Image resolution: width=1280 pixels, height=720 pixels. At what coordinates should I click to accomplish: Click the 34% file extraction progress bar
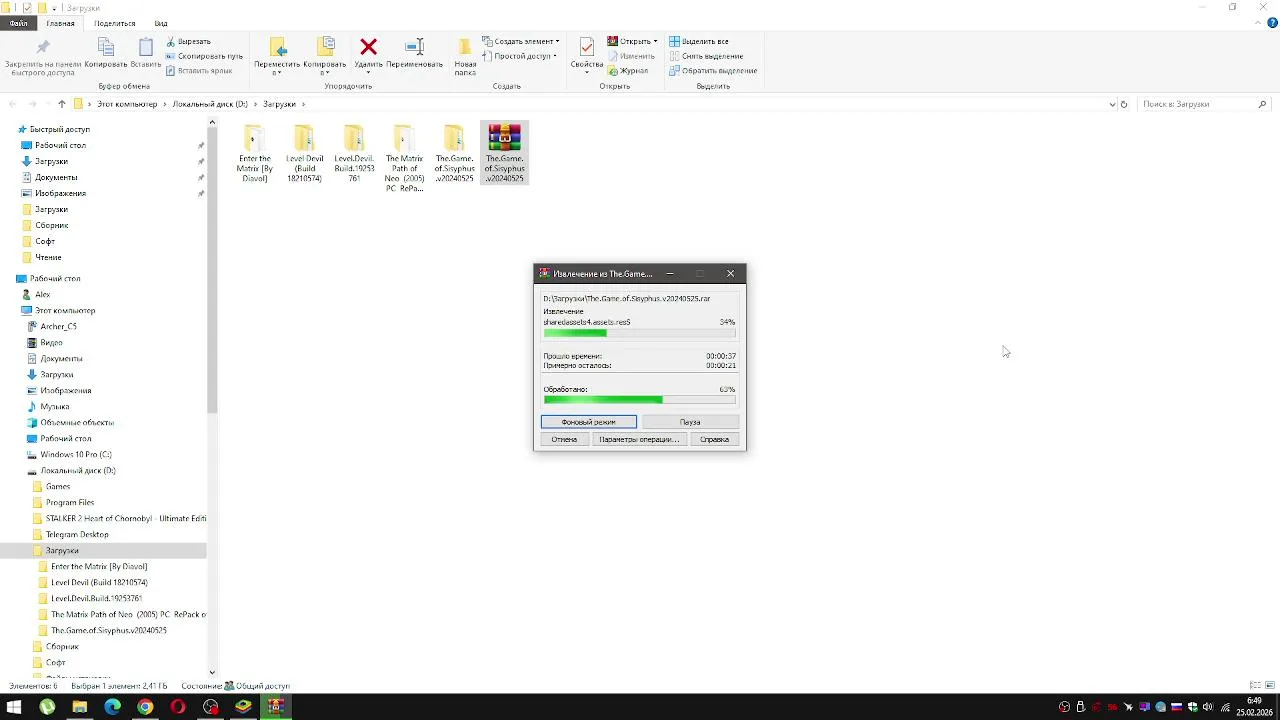tap(639, 333)
